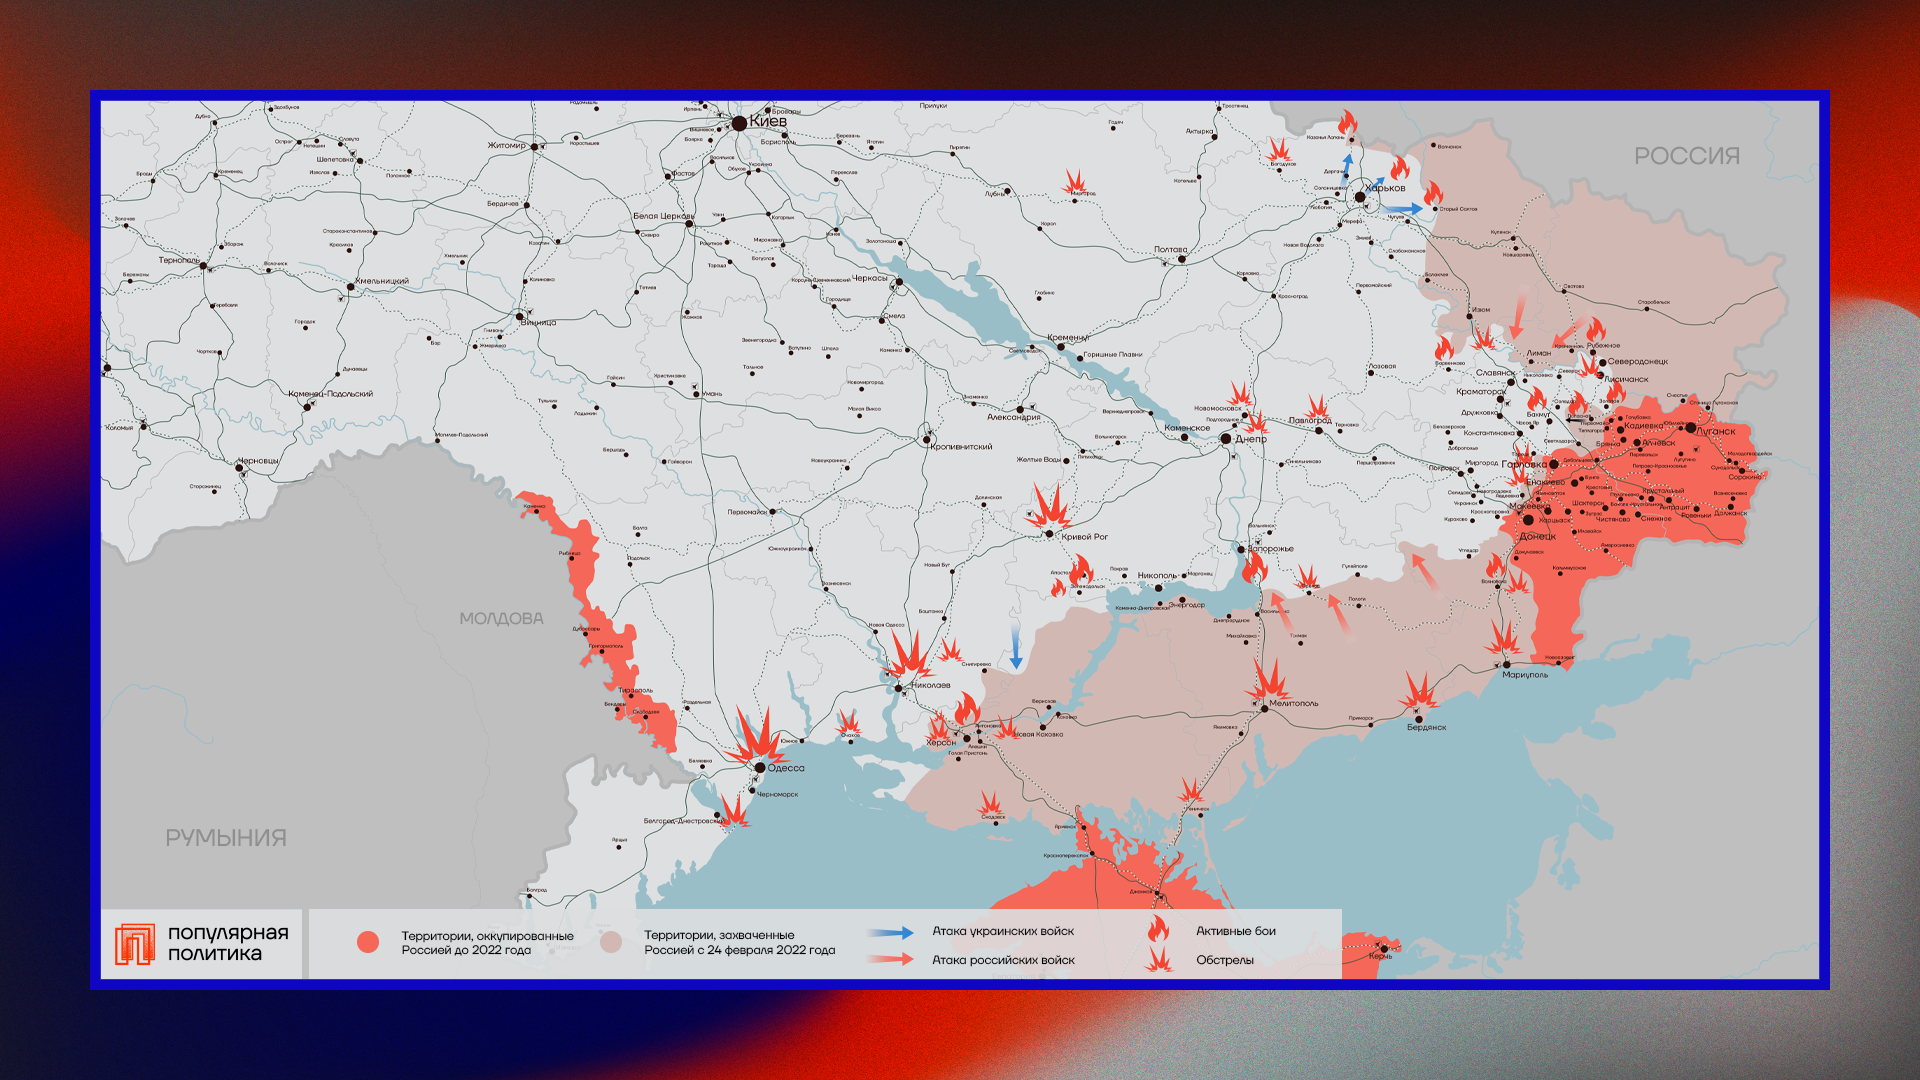Click the Новая Каховка label

1038,734
